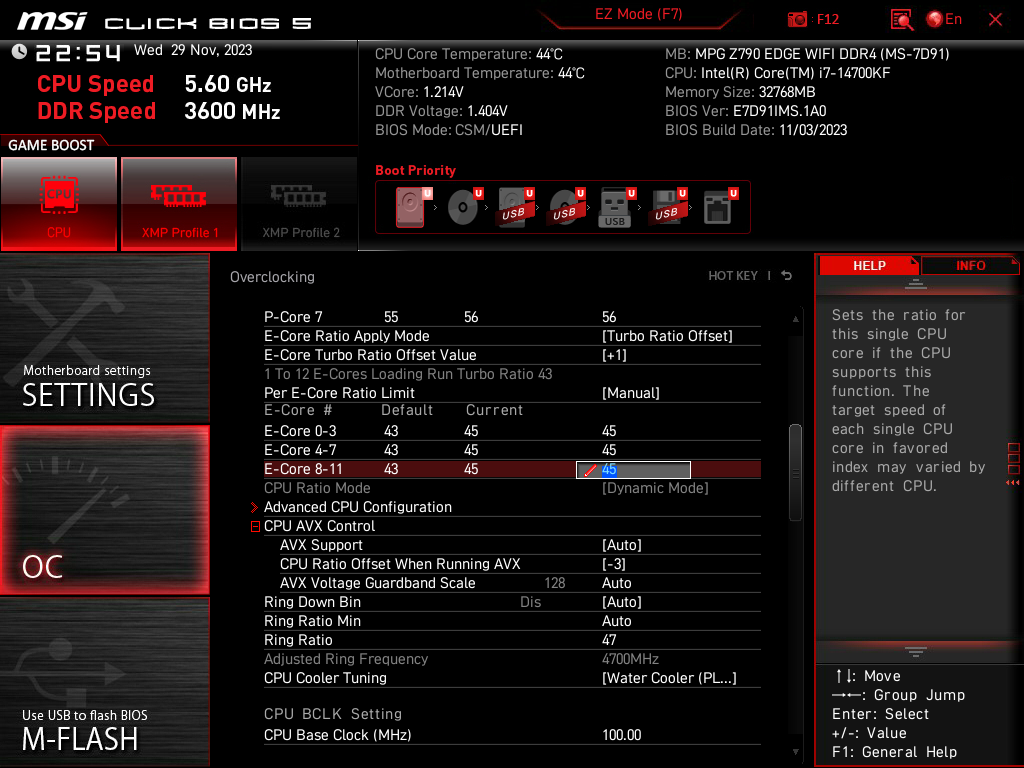Take a screenshot with the F12 camera icon
The image size is (1024, 768).
pos(797,19)
